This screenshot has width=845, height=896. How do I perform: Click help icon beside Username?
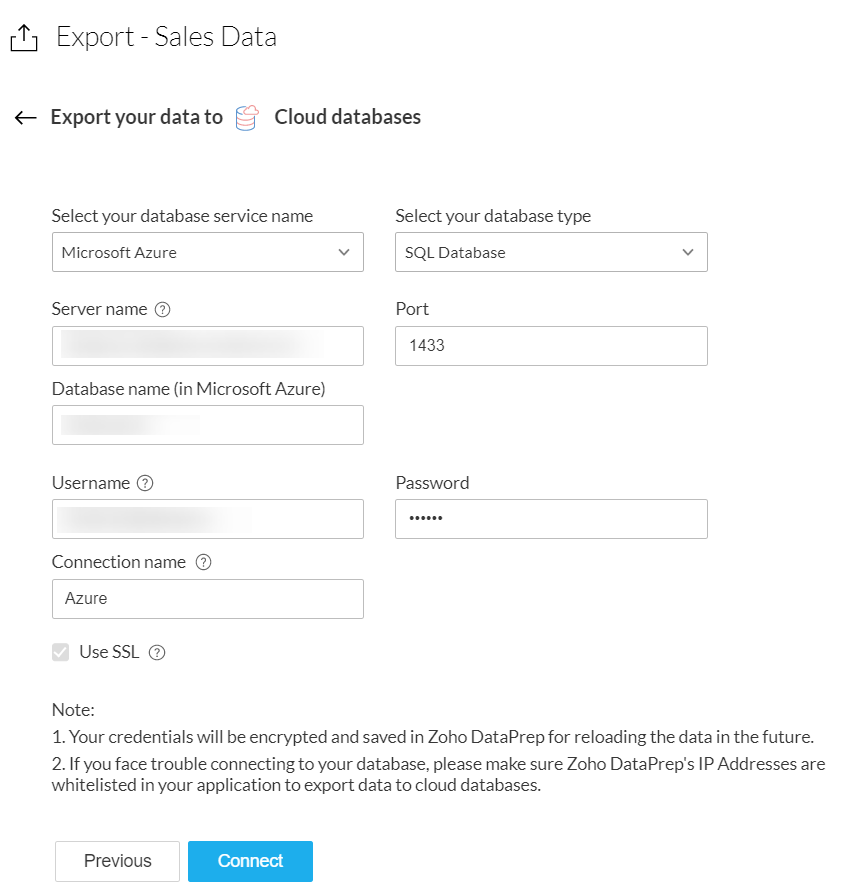click(x=145, y=484)
